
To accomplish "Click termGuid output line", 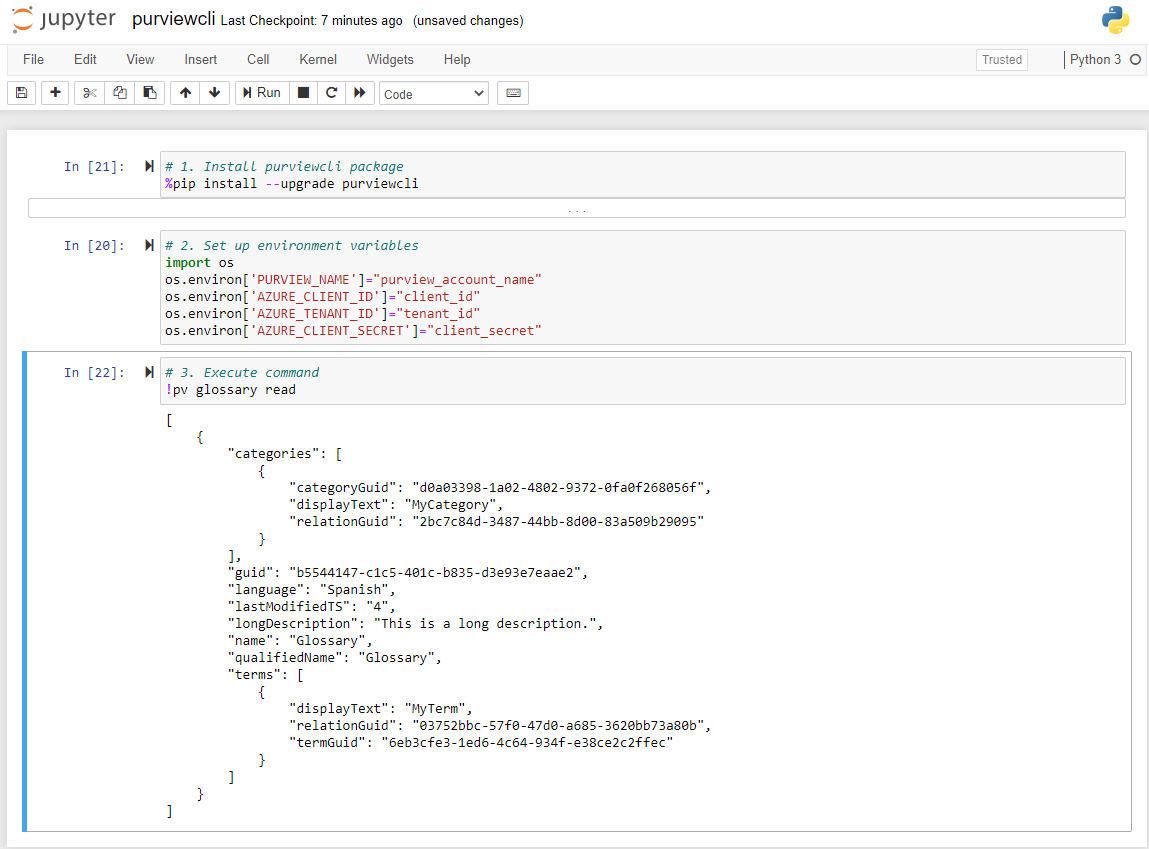I will (481, 742).
